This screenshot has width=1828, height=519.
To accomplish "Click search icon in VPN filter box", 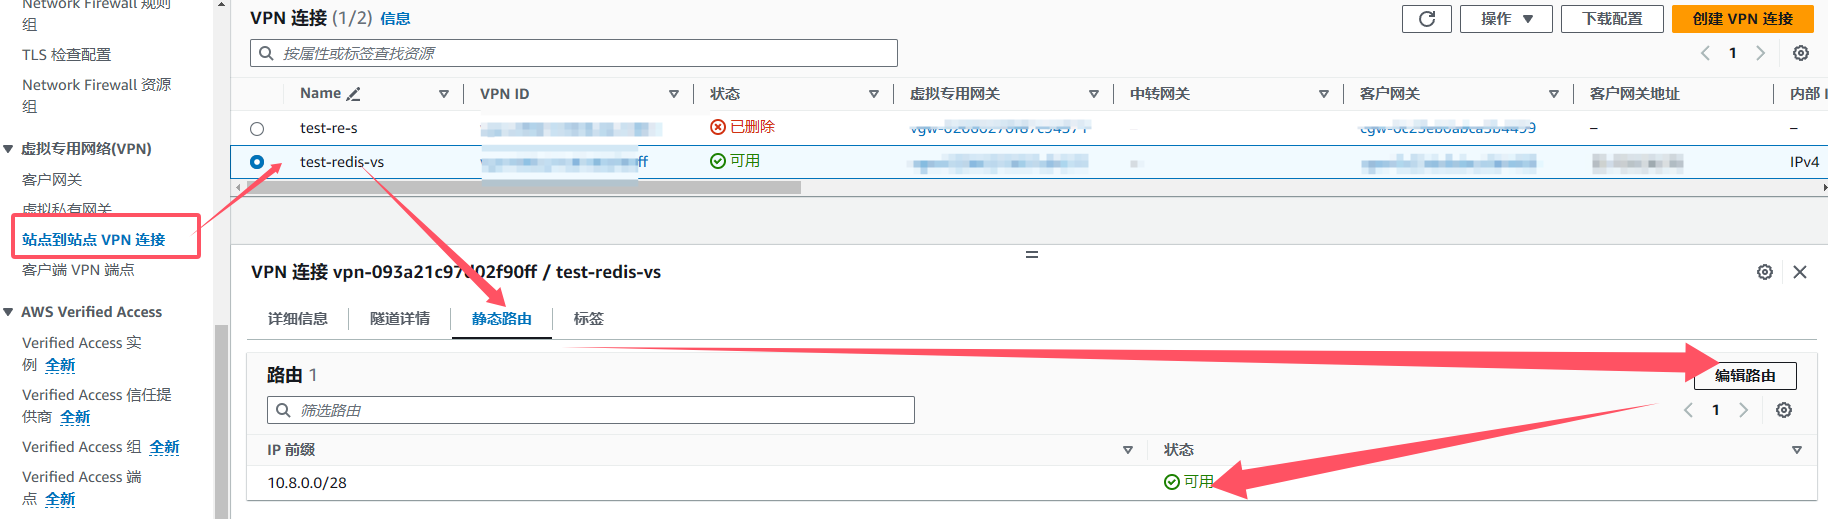I will click(x=266, y=53).
